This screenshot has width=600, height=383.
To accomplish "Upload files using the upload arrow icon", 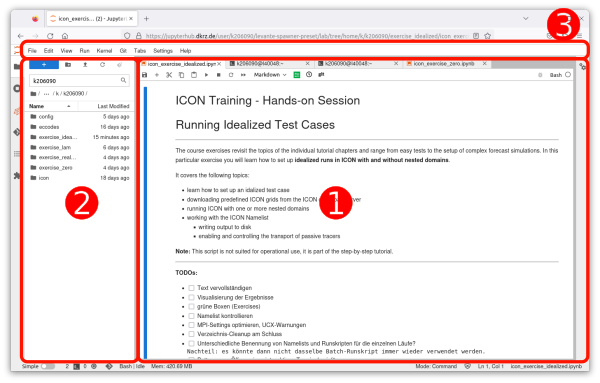I will [x=85, y=65].
